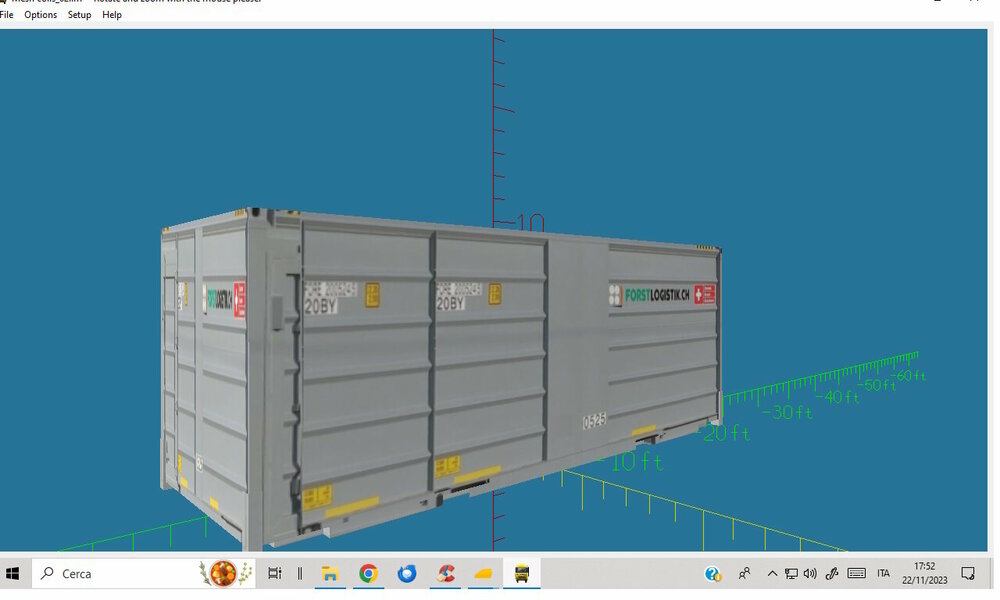1000x600 pixels.
Task: Open the Help menu
Action: 112,15
